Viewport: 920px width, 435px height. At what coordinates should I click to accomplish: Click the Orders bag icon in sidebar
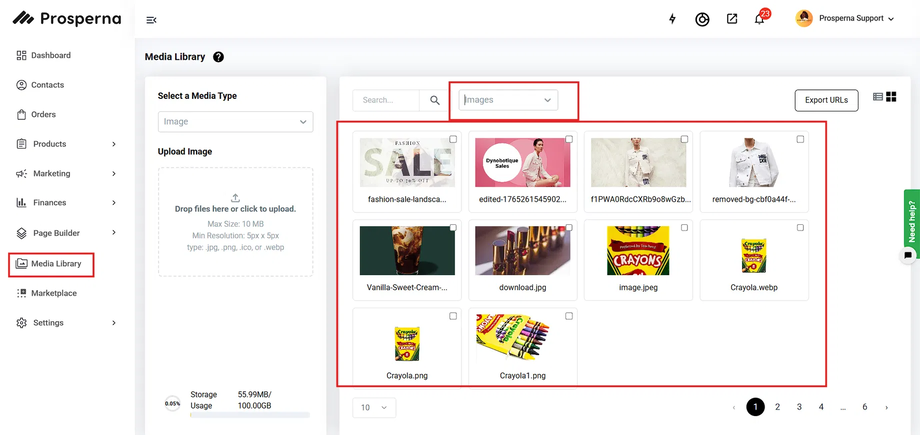pos(22,114)
